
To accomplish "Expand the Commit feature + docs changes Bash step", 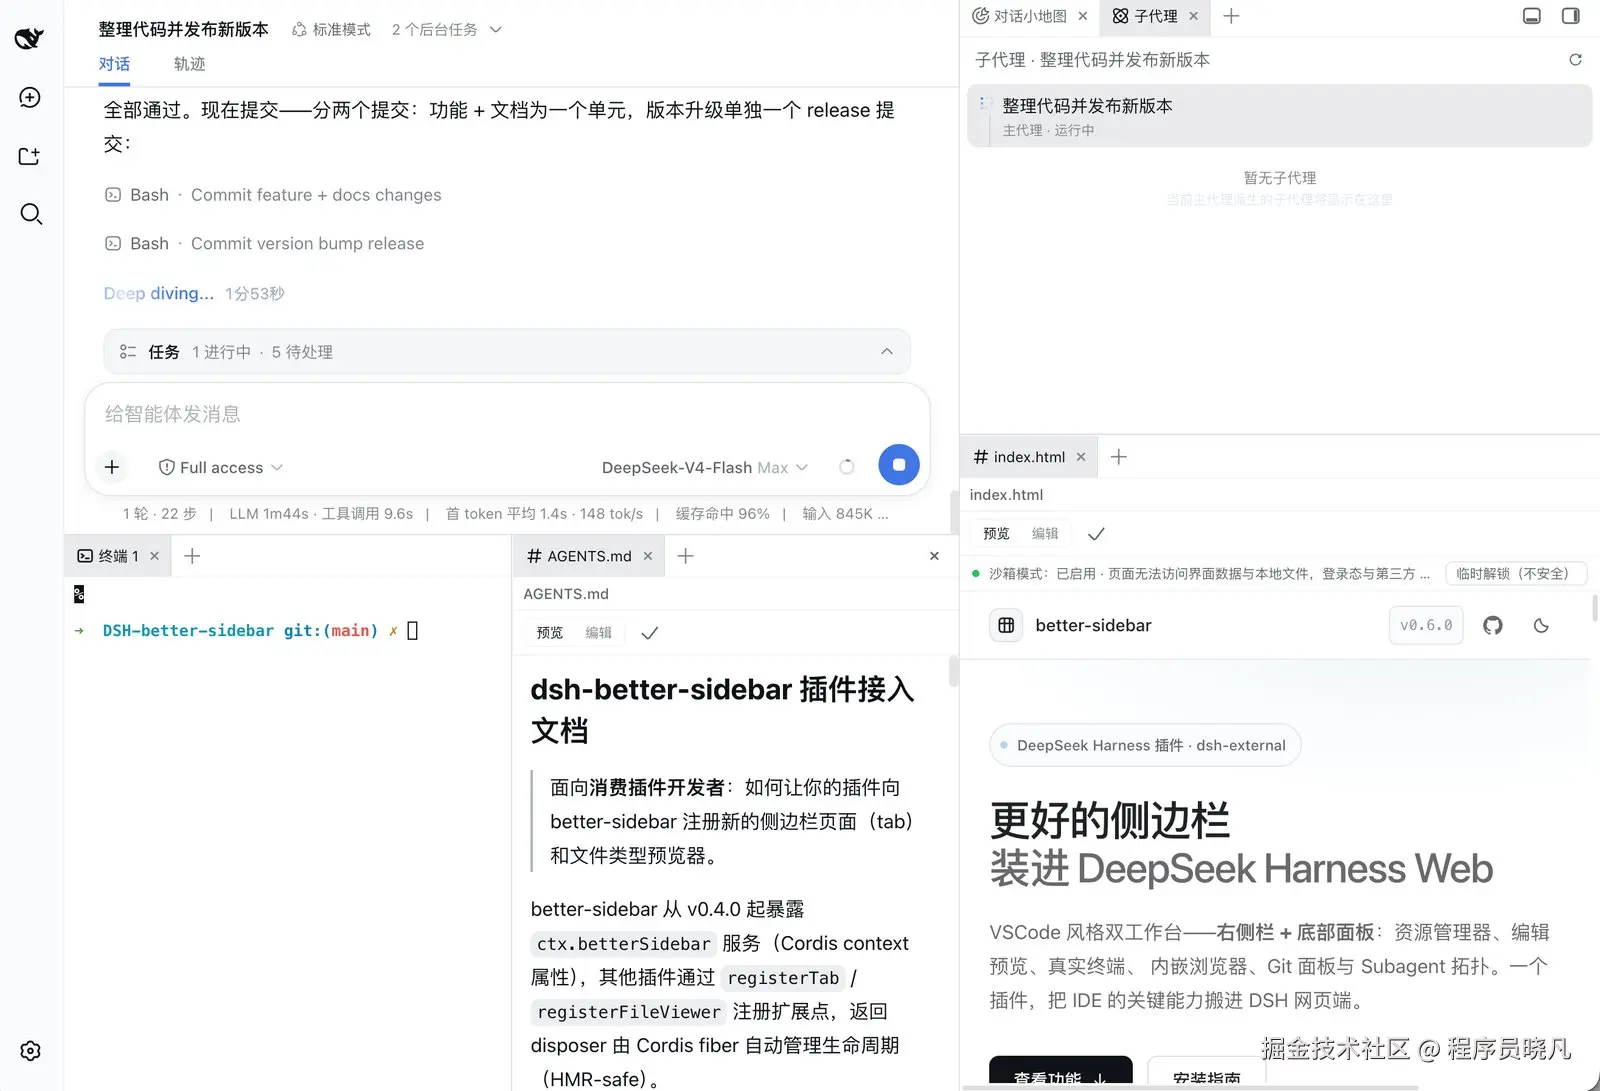I will point(274,195).
